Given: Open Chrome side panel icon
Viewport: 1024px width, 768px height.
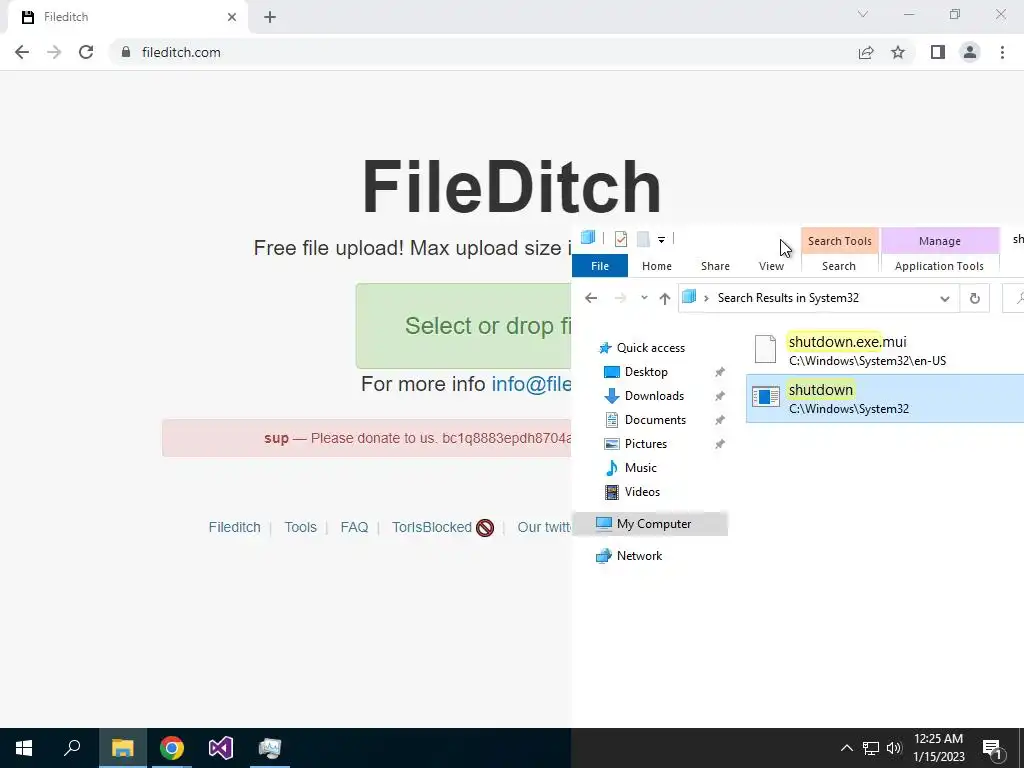Looking at the screenshot, I should coord(938,52).
